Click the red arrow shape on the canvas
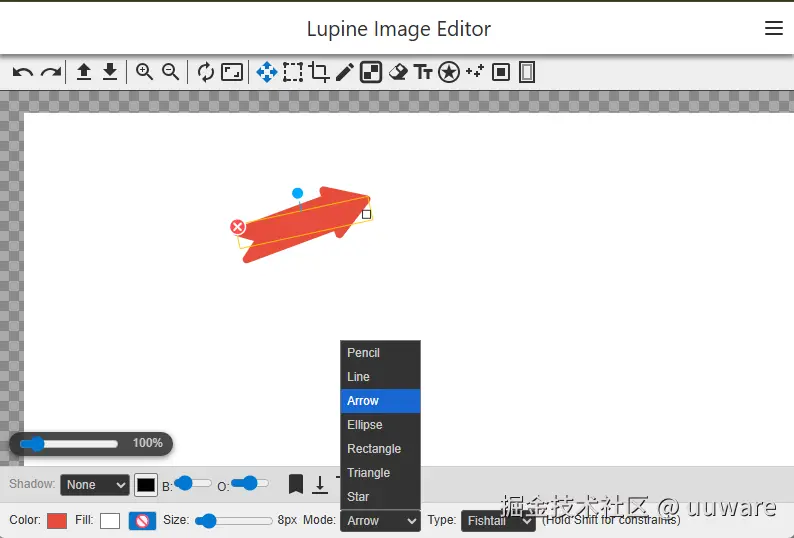794x538 pixels. (x=304, y=225)
